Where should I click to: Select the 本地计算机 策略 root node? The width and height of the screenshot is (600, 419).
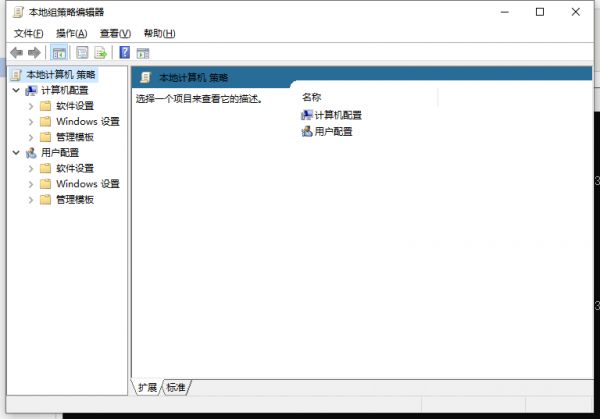click(60, 75)
